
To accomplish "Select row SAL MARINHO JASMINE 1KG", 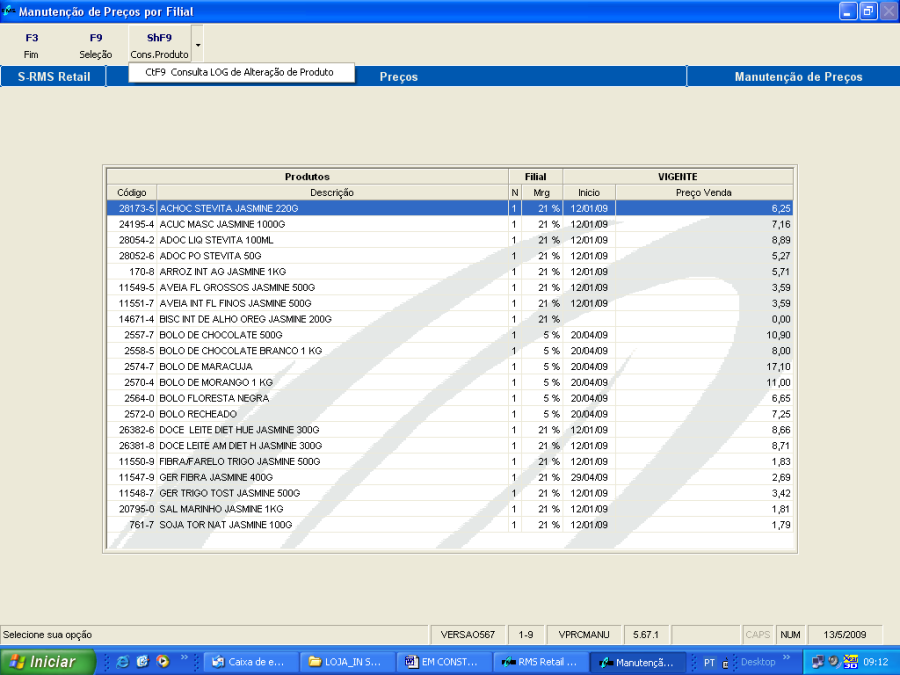I will pyautogui.click(x=450, y=509).
